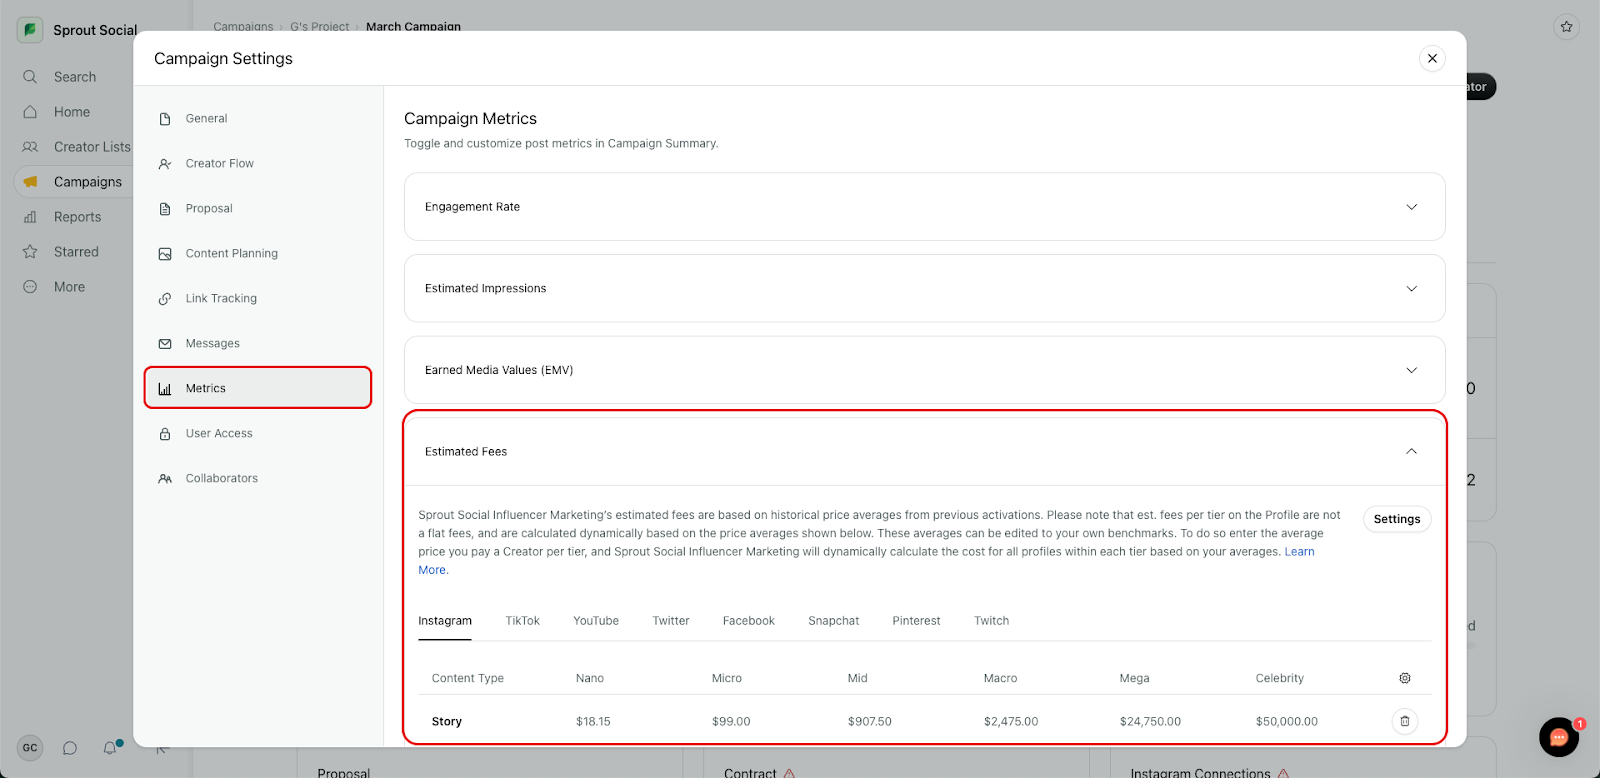Click the User Access lock icon
1600x778 pixels.
165,434
